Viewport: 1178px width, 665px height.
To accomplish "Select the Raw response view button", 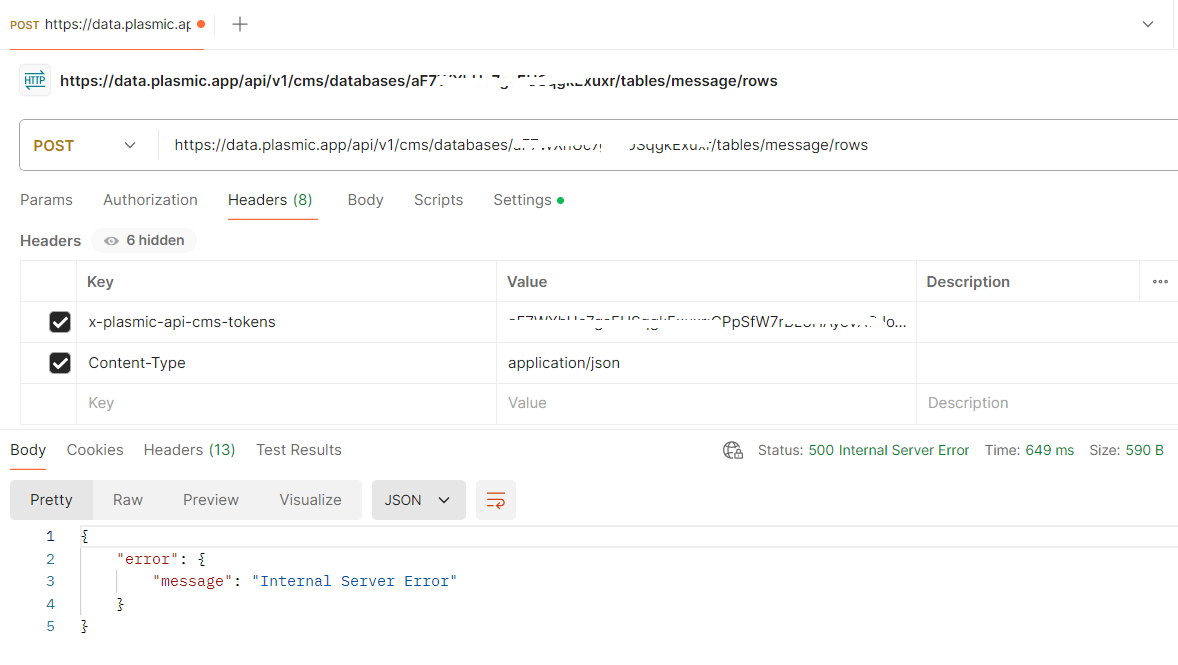I will [x=127, y=500].
